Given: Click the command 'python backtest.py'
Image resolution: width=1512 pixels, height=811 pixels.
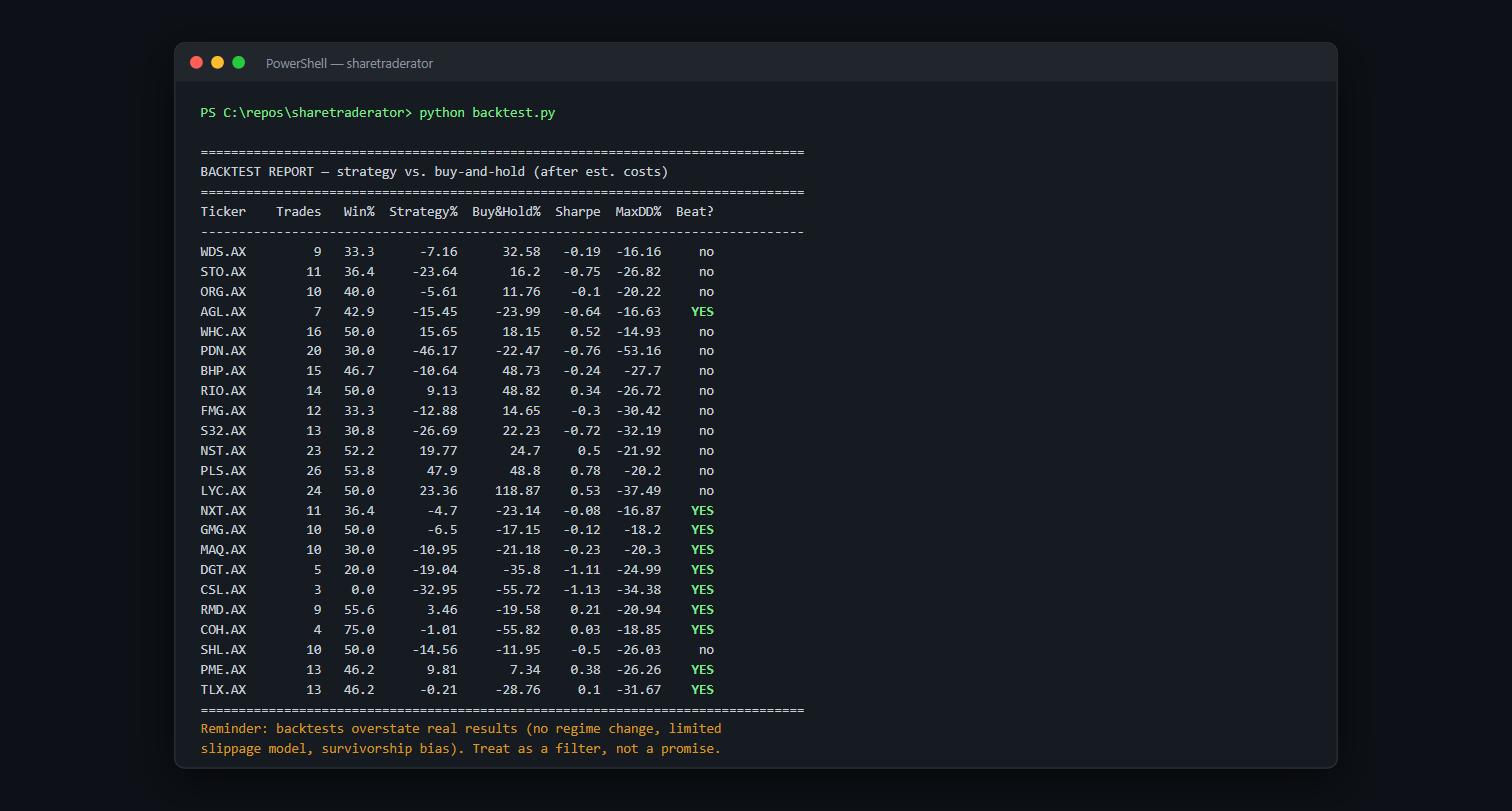Looking at the screenshot, I should (x=487, y=112).
